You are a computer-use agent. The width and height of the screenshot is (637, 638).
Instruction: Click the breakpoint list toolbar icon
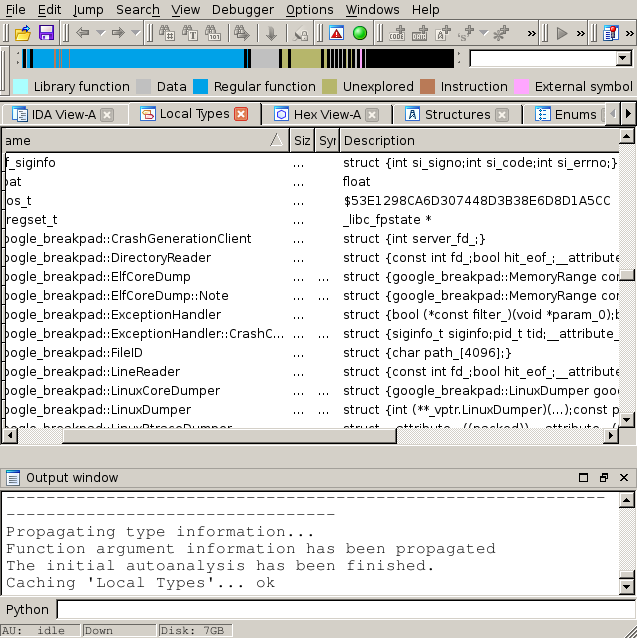611,33
